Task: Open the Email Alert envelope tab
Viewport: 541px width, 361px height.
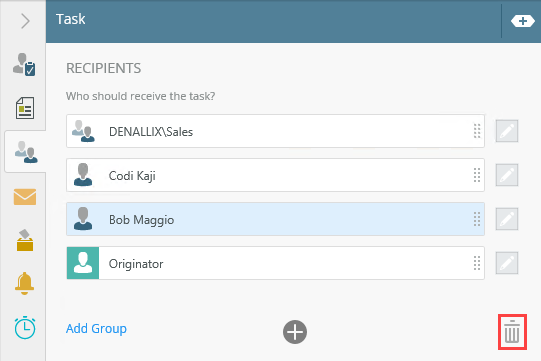Action: (25, 197)
